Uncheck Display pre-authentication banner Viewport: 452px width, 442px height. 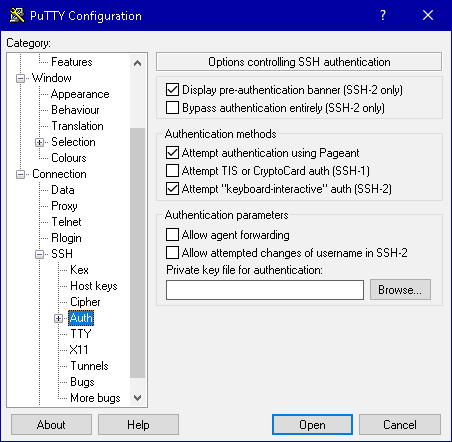click(x=172, y=90)
